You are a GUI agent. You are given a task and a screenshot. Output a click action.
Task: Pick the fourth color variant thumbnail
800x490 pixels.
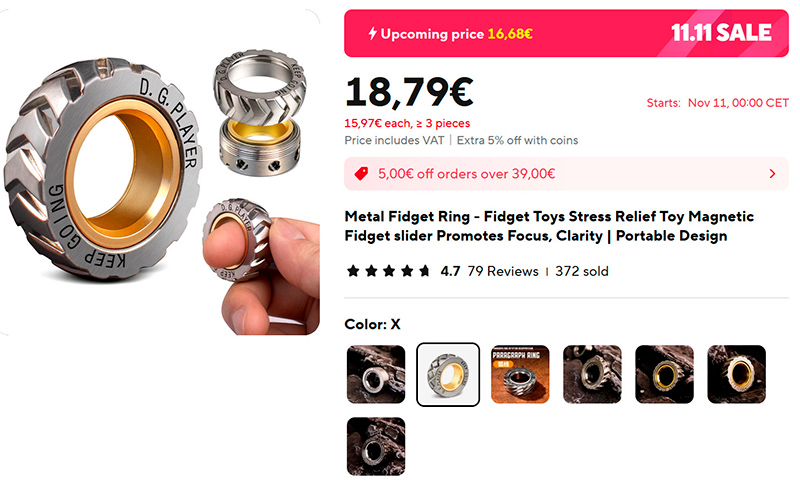(x=592, y=374)
